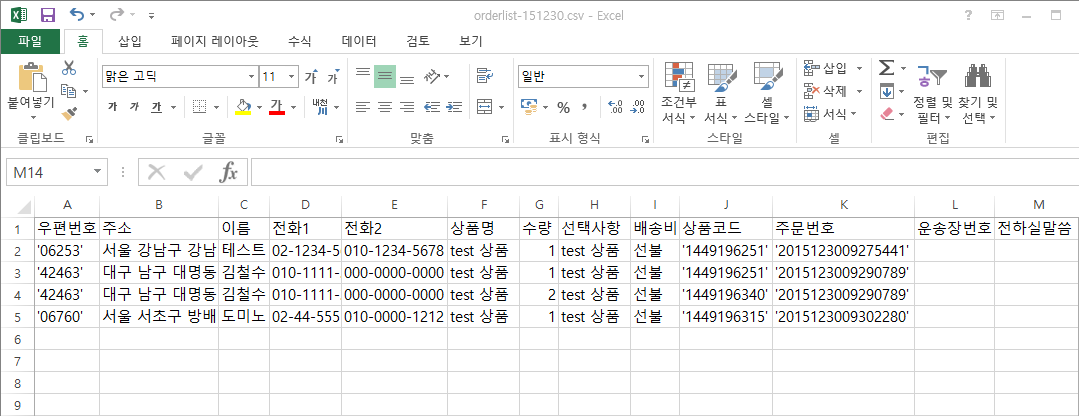Switch to the 삽입 ribbon tab
This screenshot has height=416, width=1079.
(x=130, y=42)
